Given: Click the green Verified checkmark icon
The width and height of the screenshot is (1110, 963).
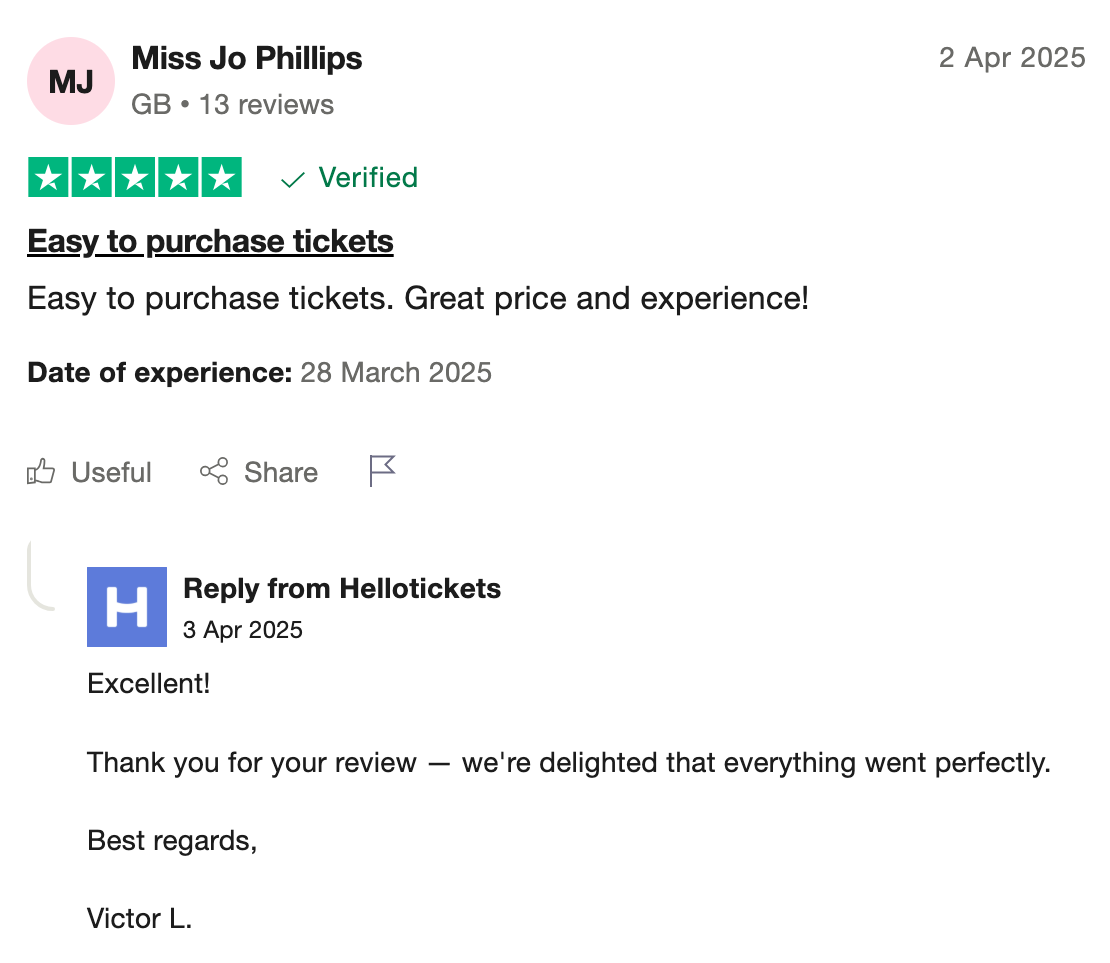Looking at the screenshot, I should [x=291, y=179].
